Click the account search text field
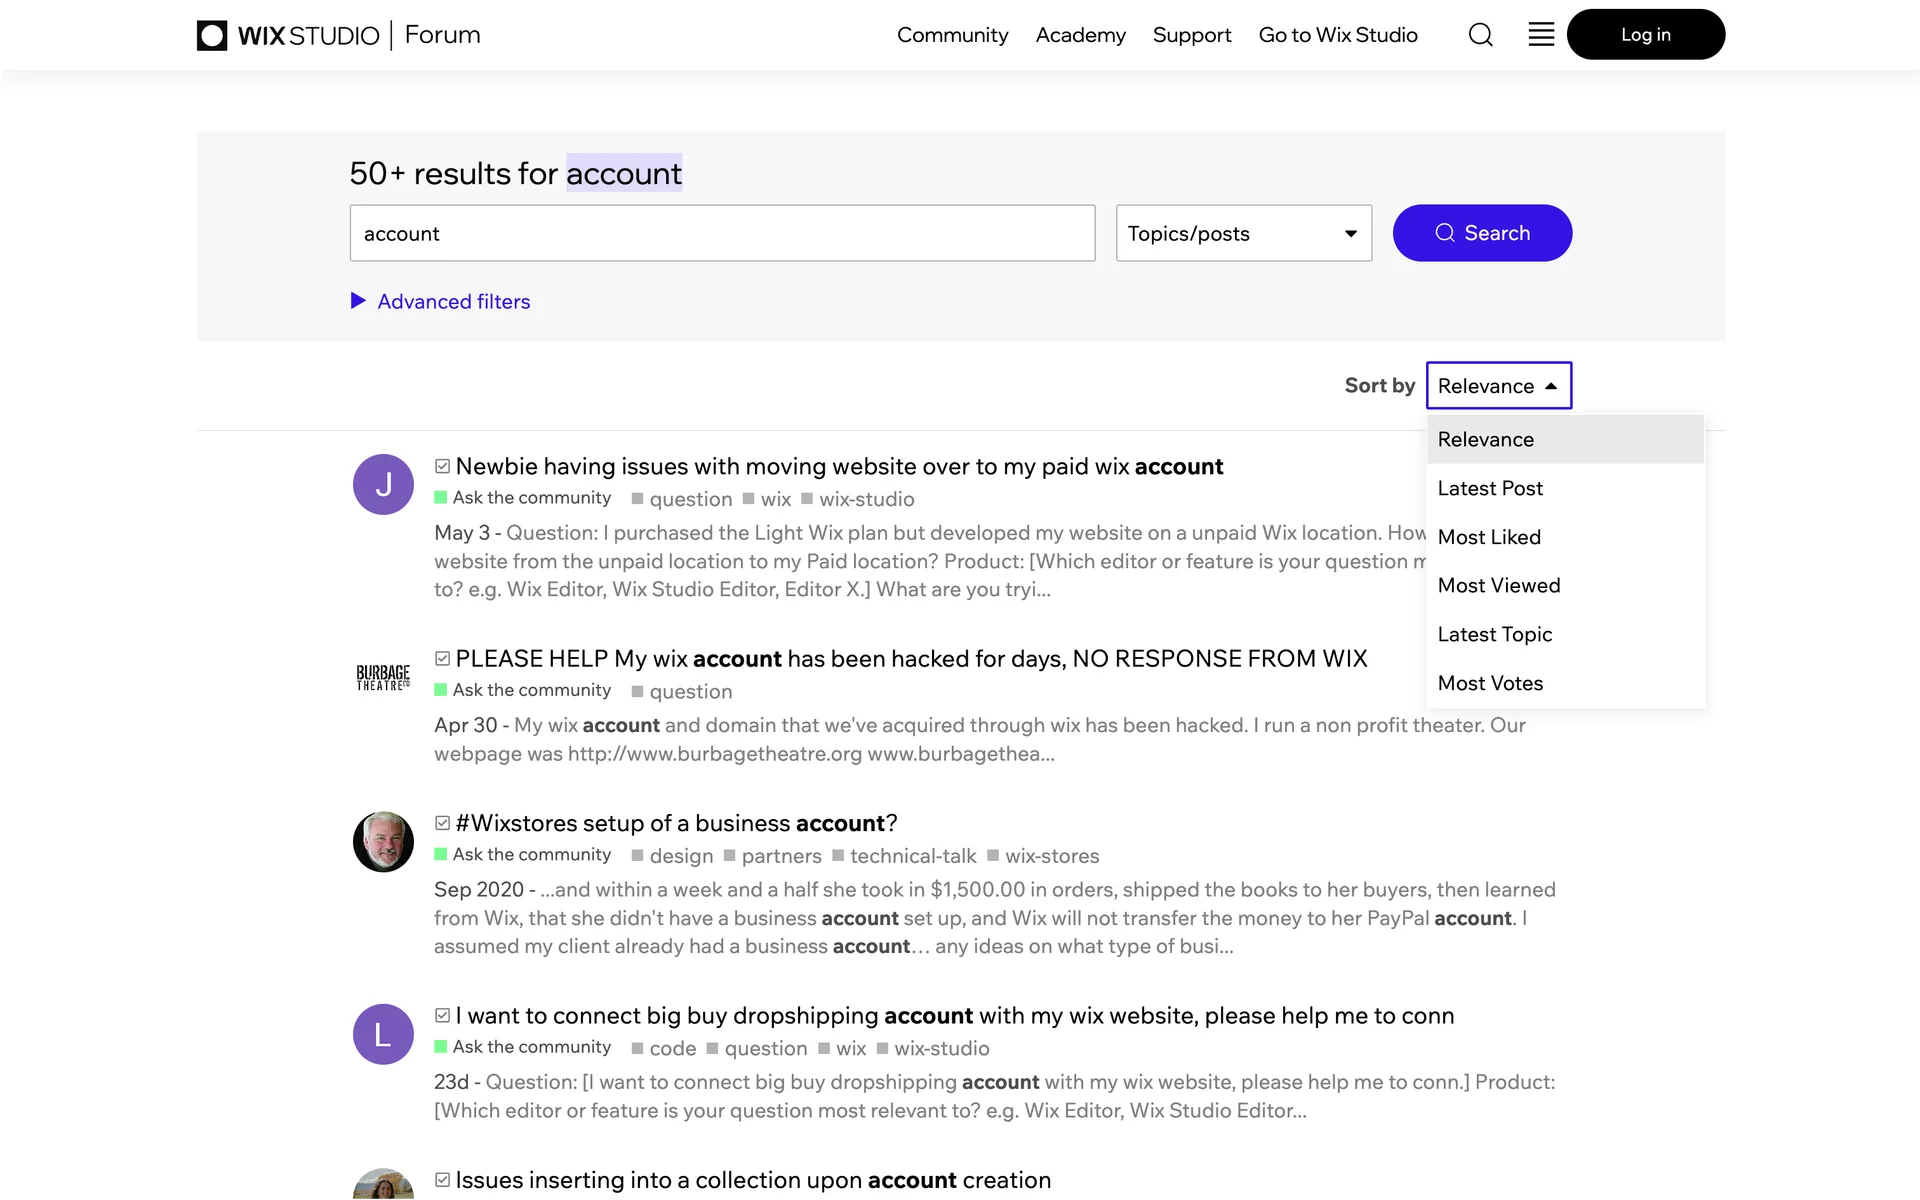Screen dimensions: 1920x1200 722,233
